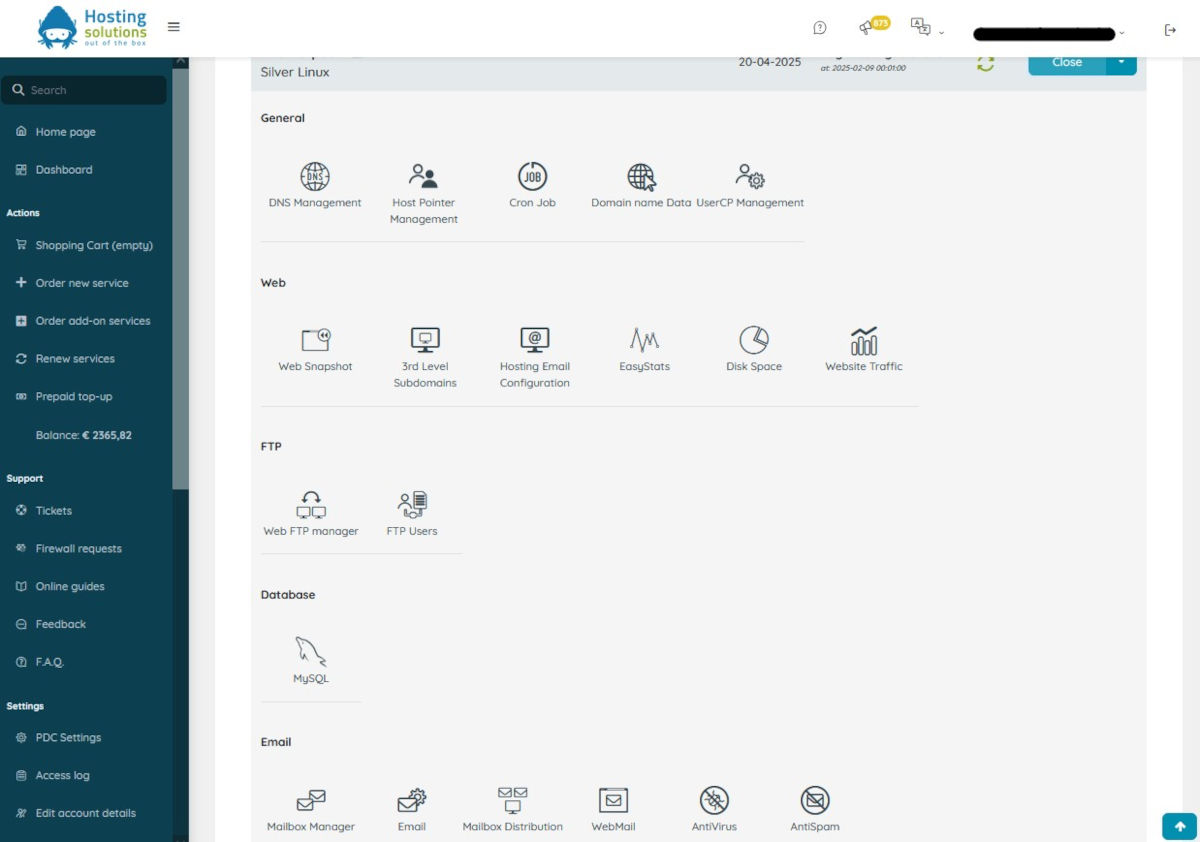Open AntiSpam settings
This screenshot has width=1200, height=842.
[814, 801]
